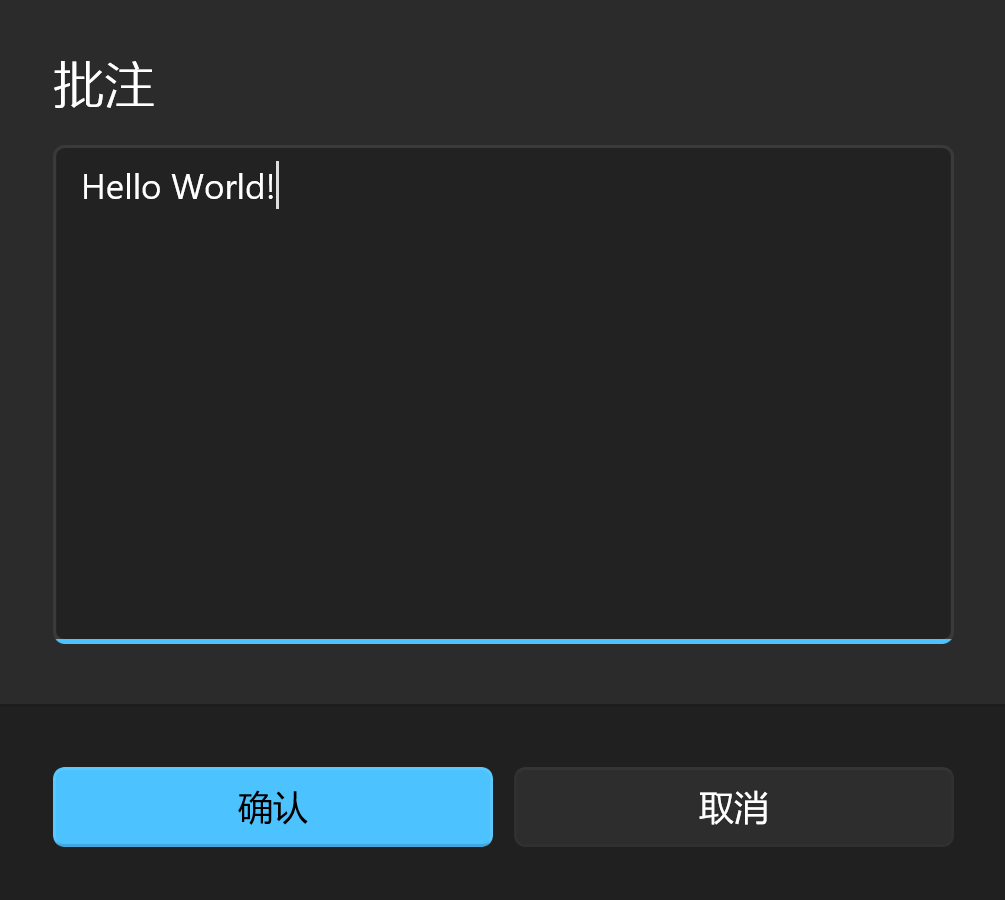Viewport: 1005px width, 900px height.
Task: Click the 取消 button
Action: (x=733, y=806)
